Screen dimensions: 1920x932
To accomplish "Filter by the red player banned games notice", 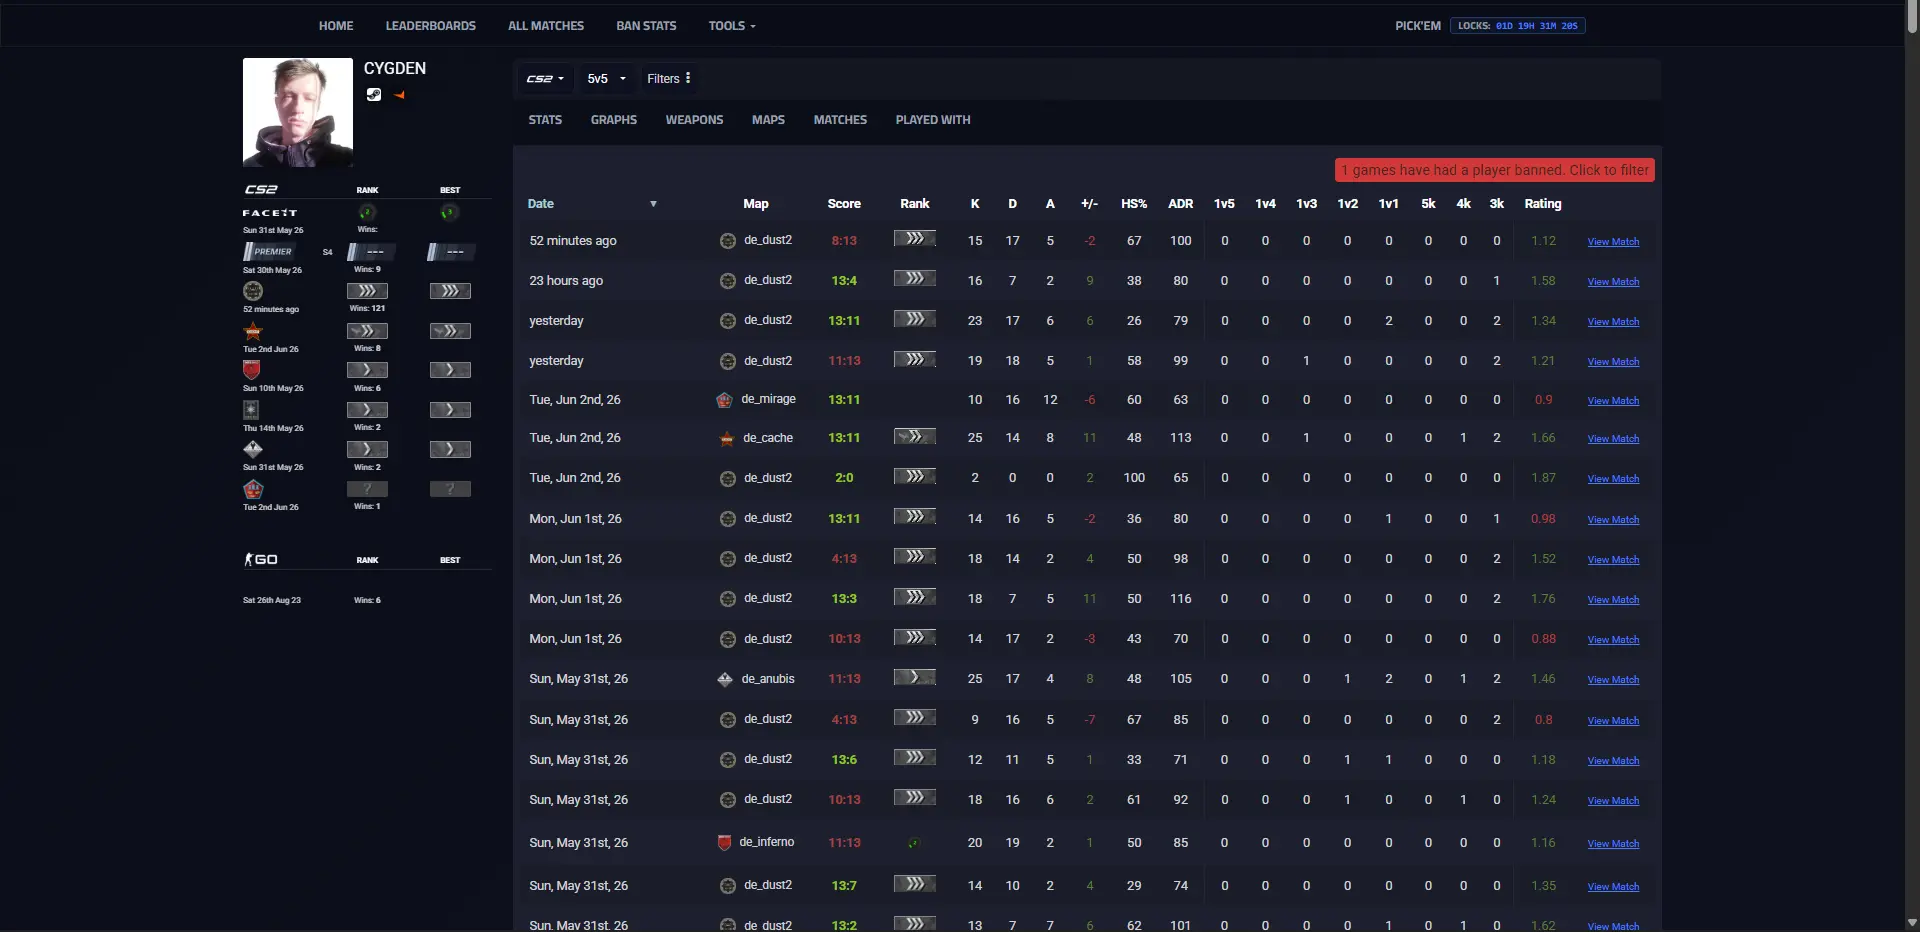I will tap(1495, 171).
